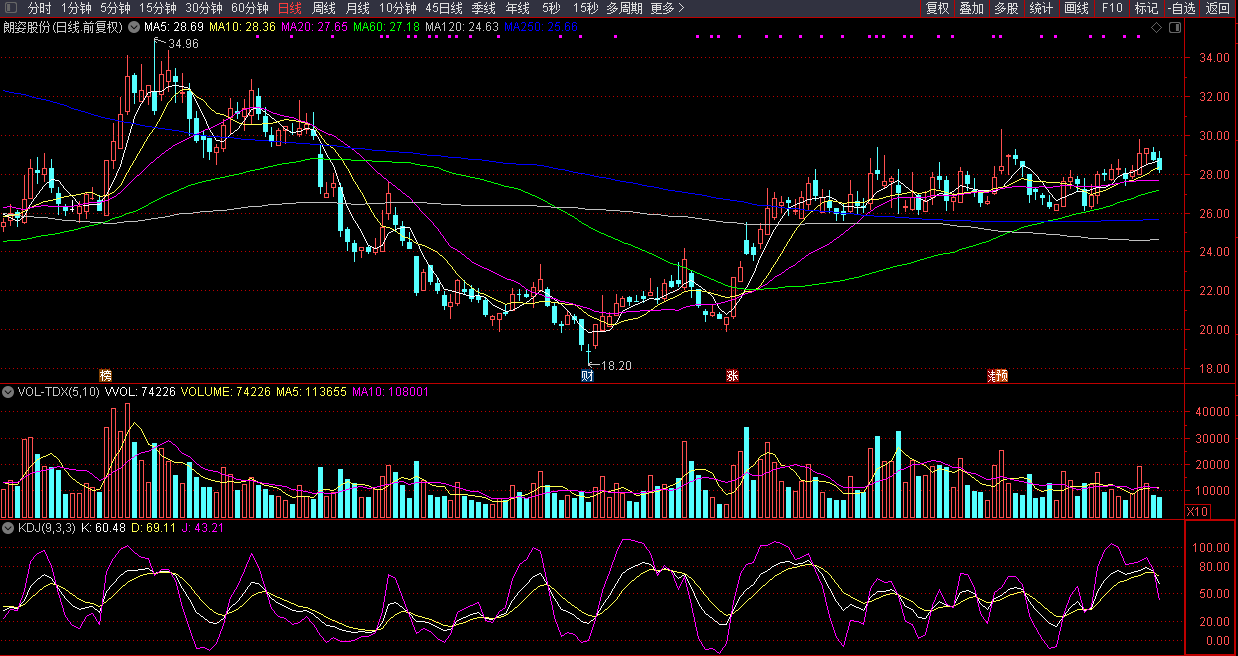Click the panel layout icon at top-left
Screen dimensions: 1238x656
pyautogui.click(x=9, y=8)
